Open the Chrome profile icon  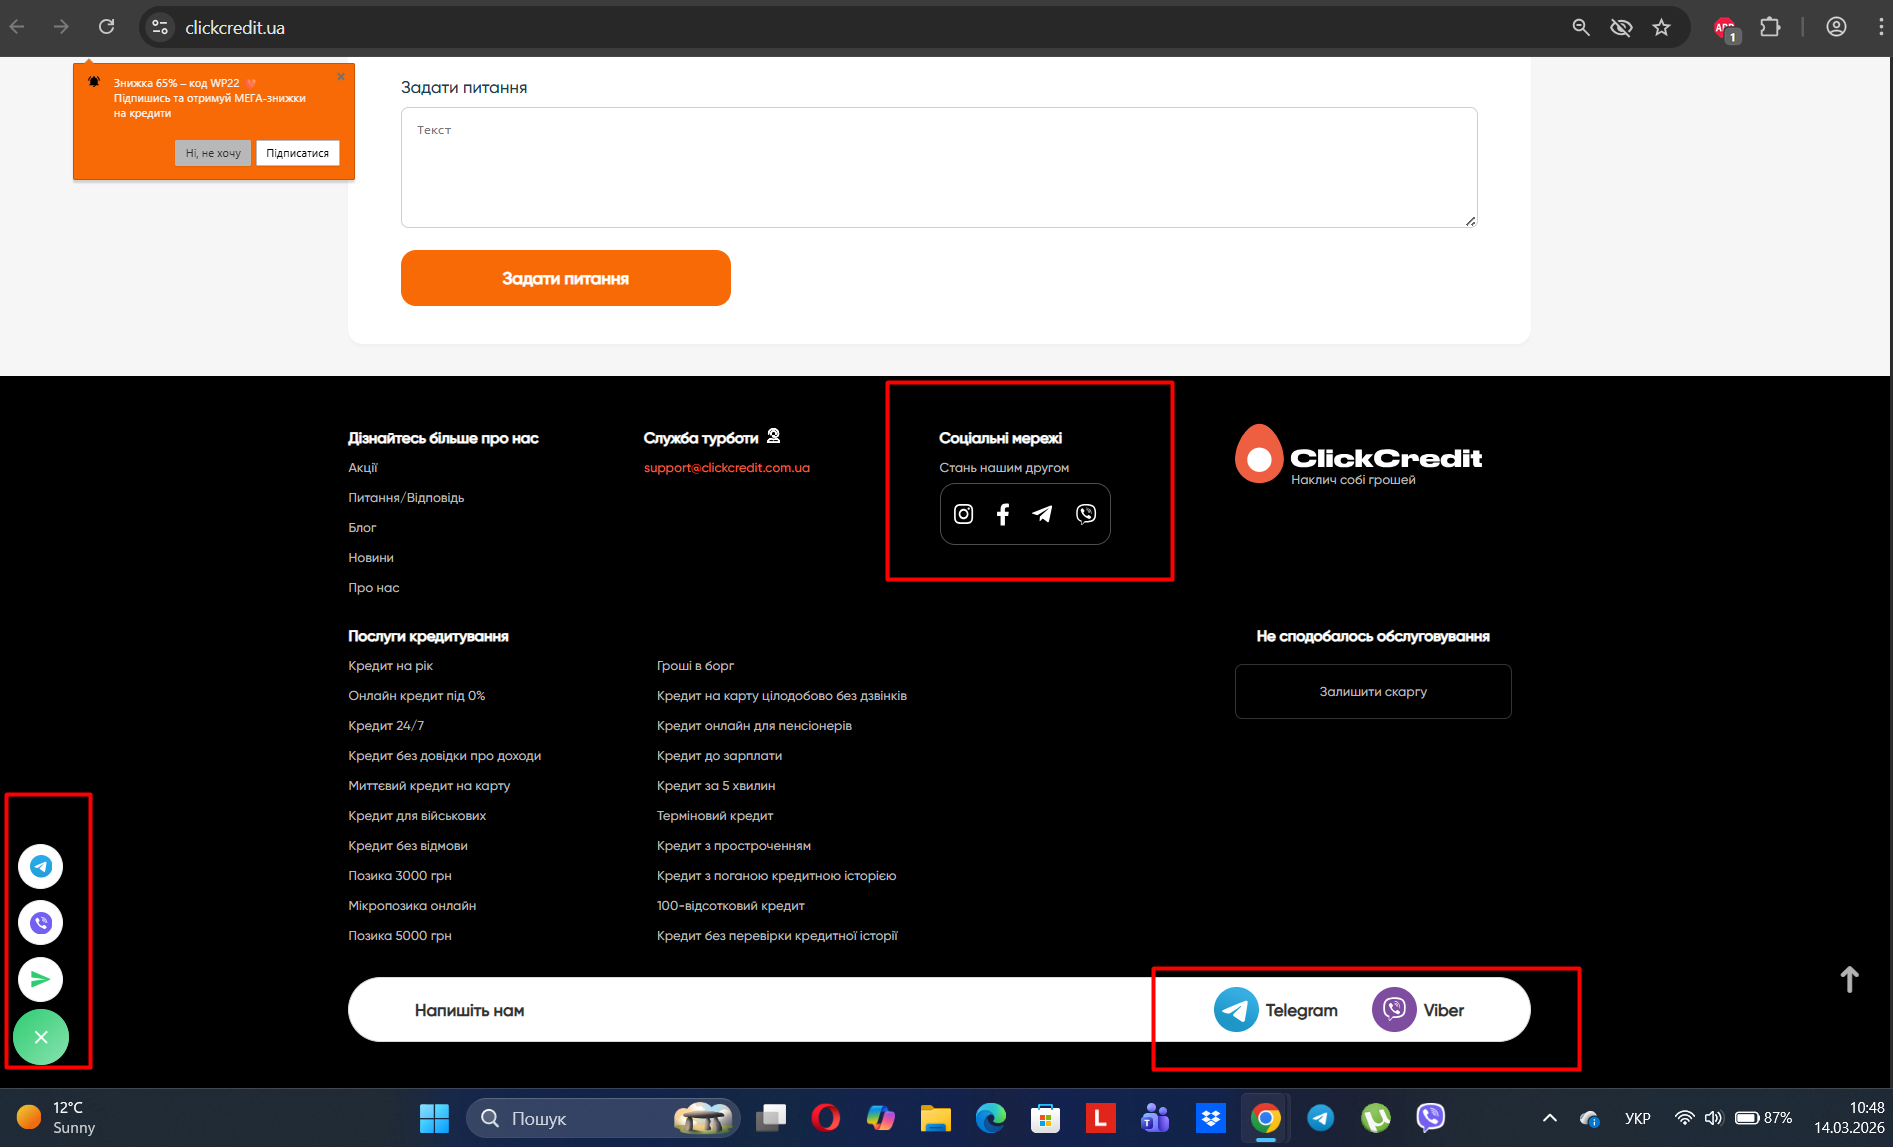1836,27
